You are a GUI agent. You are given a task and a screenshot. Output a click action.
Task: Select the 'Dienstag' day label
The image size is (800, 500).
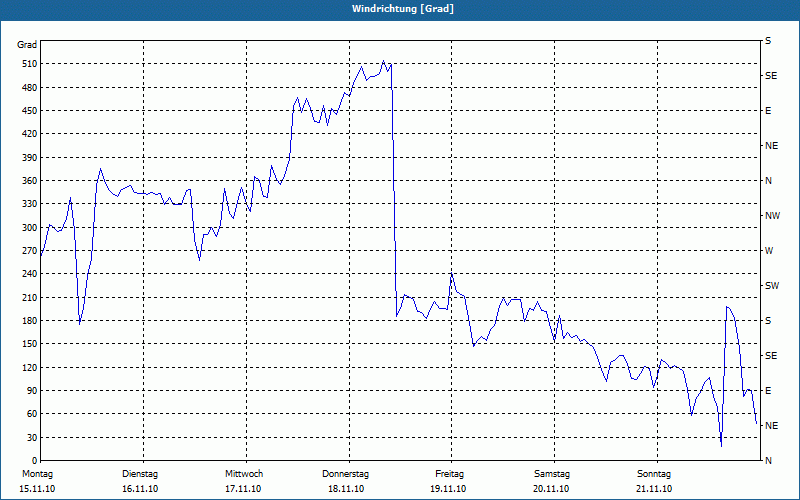(x=140, y=474)
